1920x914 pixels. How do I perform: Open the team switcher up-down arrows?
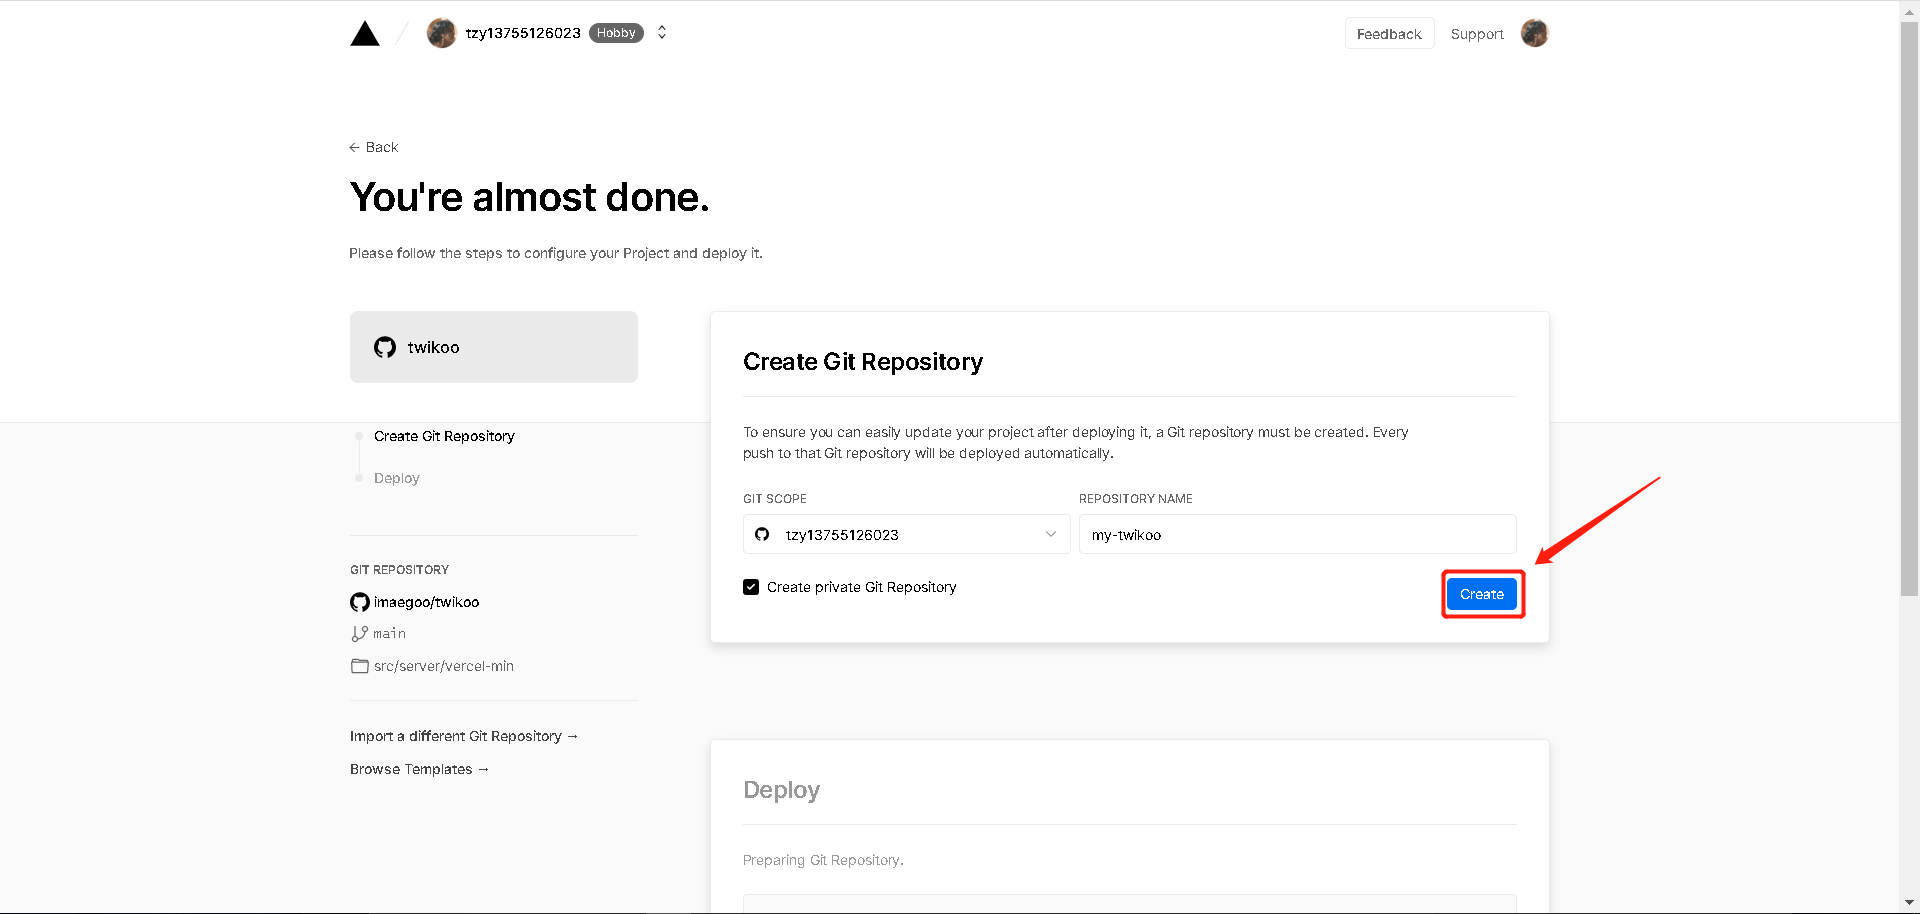point(662,33)
